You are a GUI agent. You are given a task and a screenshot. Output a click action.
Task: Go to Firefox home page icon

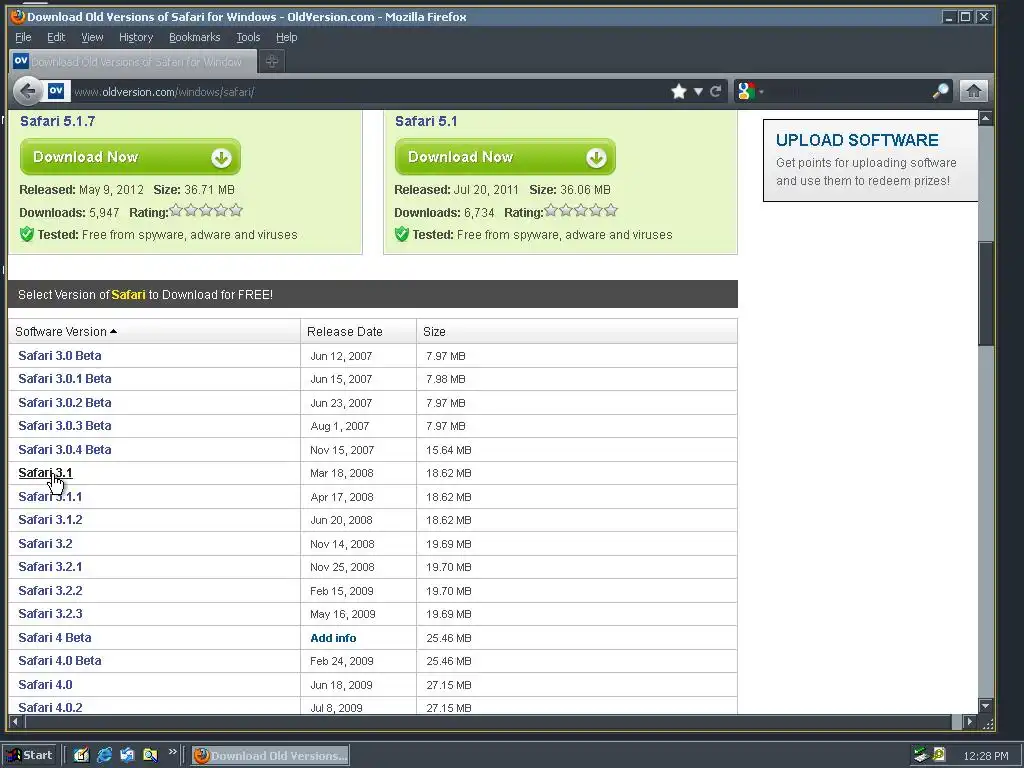pyautogui.click(x=974, y=91)
